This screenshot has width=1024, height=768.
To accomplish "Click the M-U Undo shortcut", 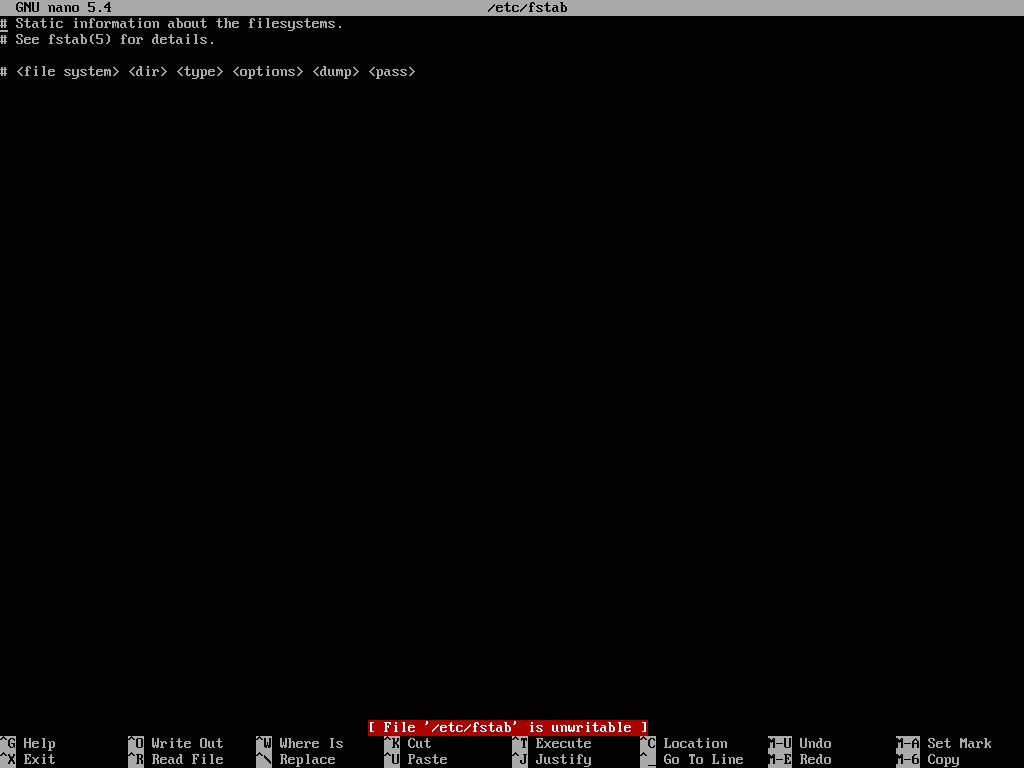I will click(x=800, y=743).
